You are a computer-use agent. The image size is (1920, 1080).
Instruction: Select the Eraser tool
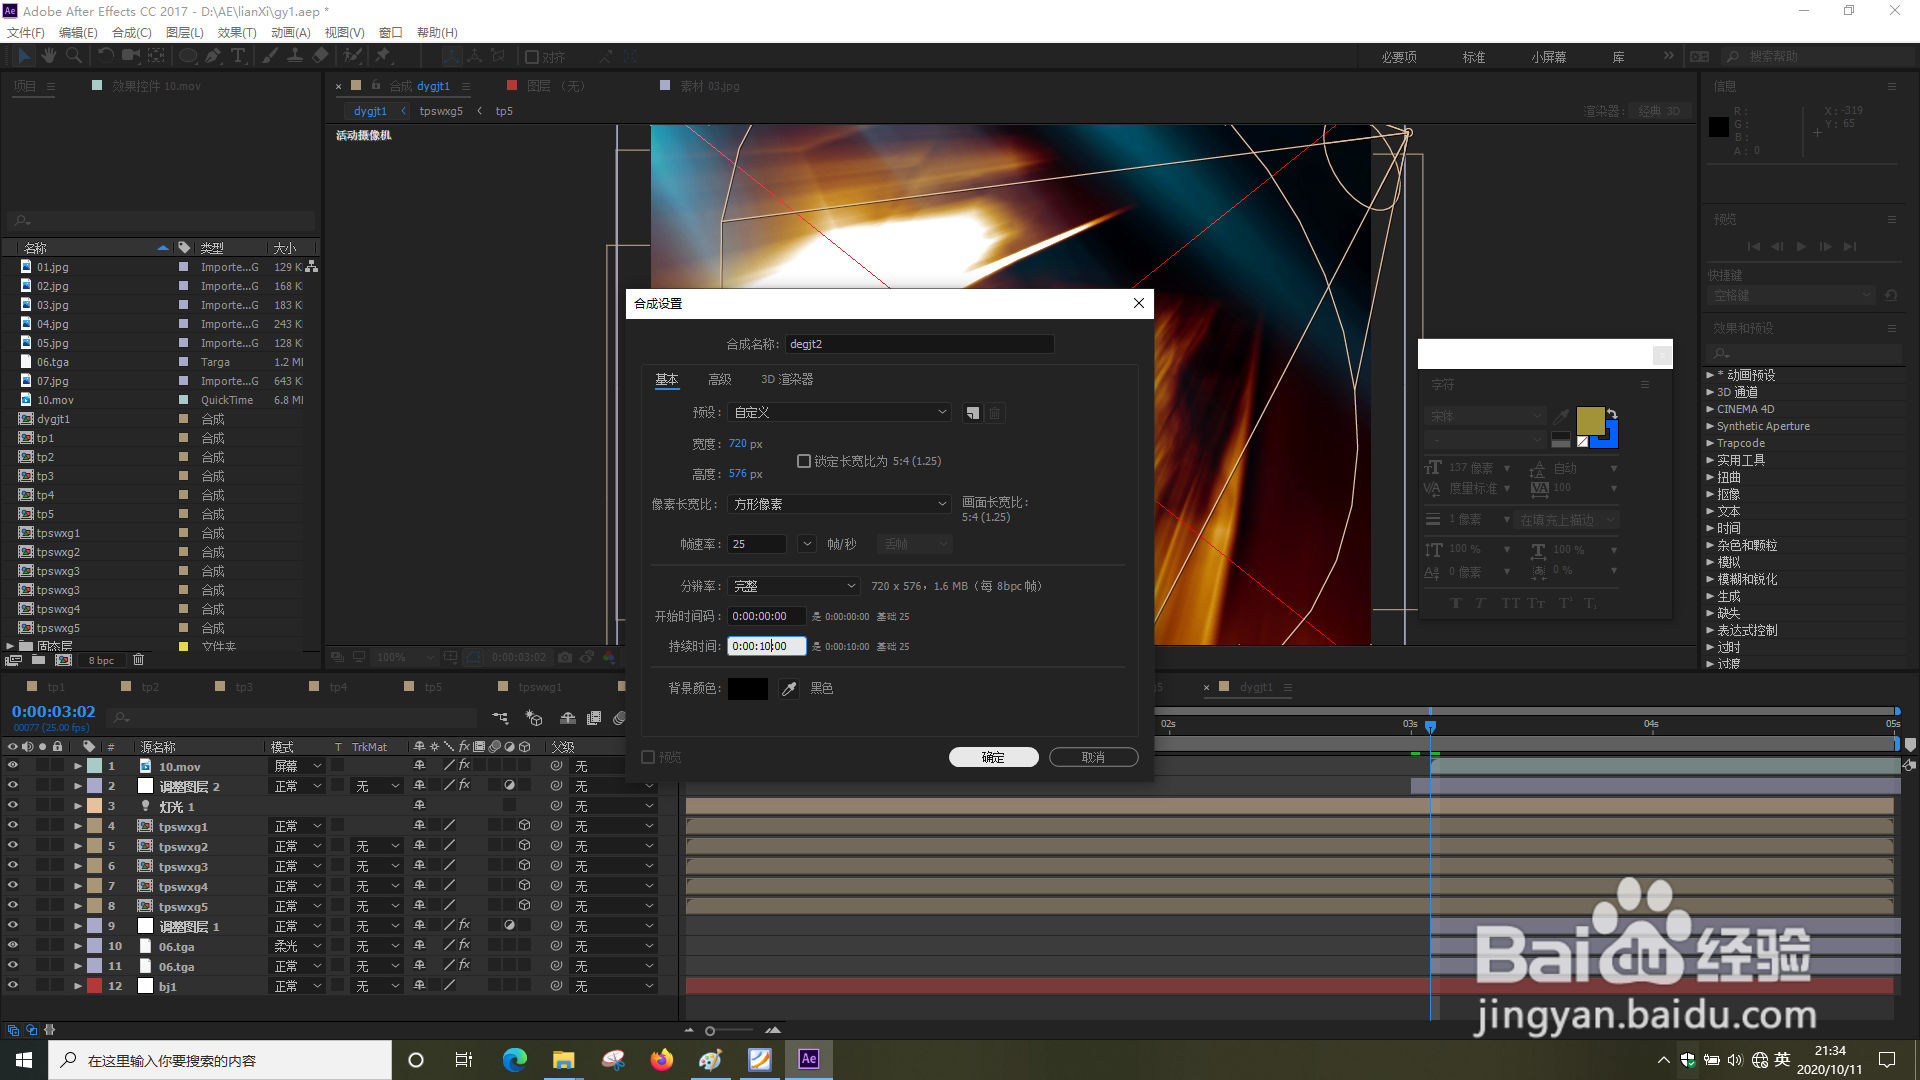[x=320, y=56]
